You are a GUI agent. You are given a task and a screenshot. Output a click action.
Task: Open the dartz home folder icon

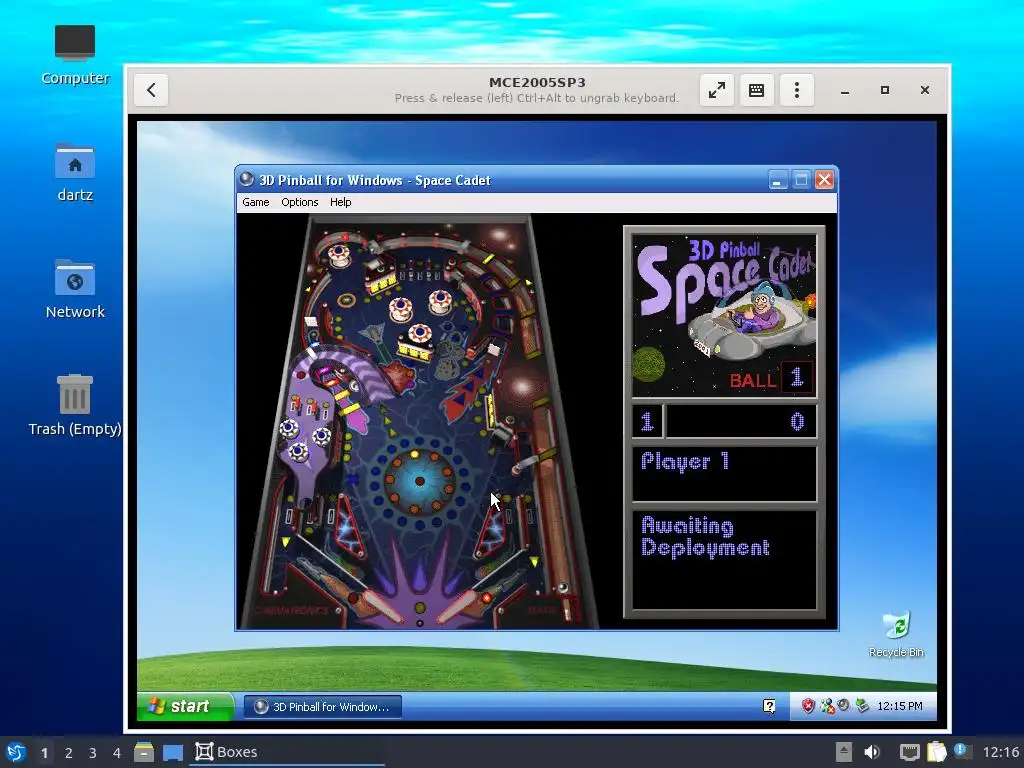[75, 172]
